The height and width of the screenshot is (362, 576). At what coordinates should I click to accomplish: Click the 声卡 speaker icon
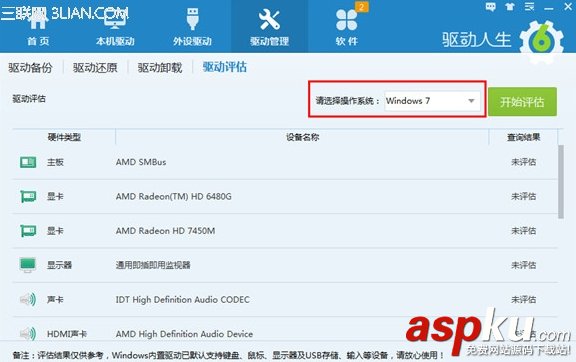point(28,300)
